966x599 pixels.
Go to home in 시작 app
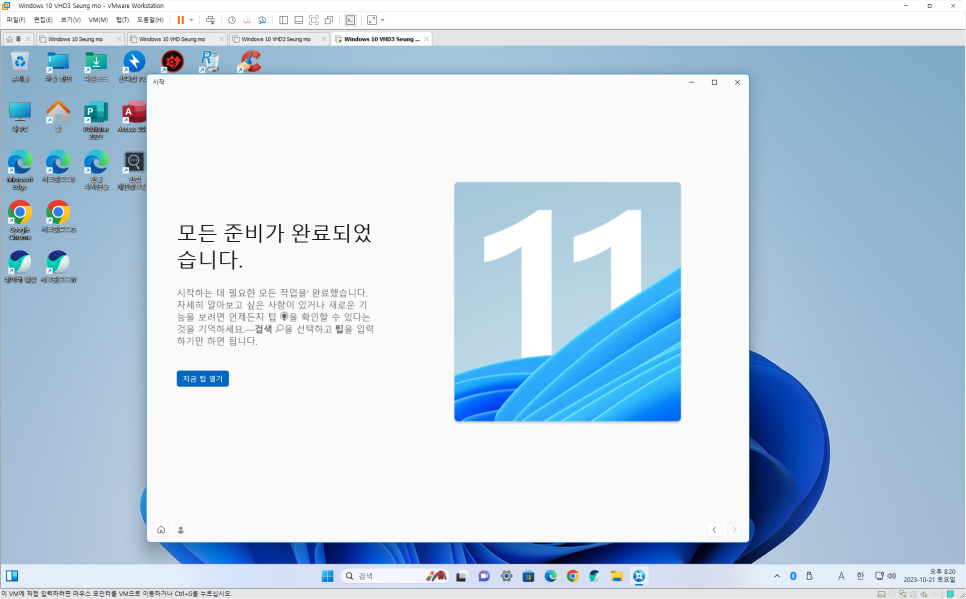pos(161,529)
